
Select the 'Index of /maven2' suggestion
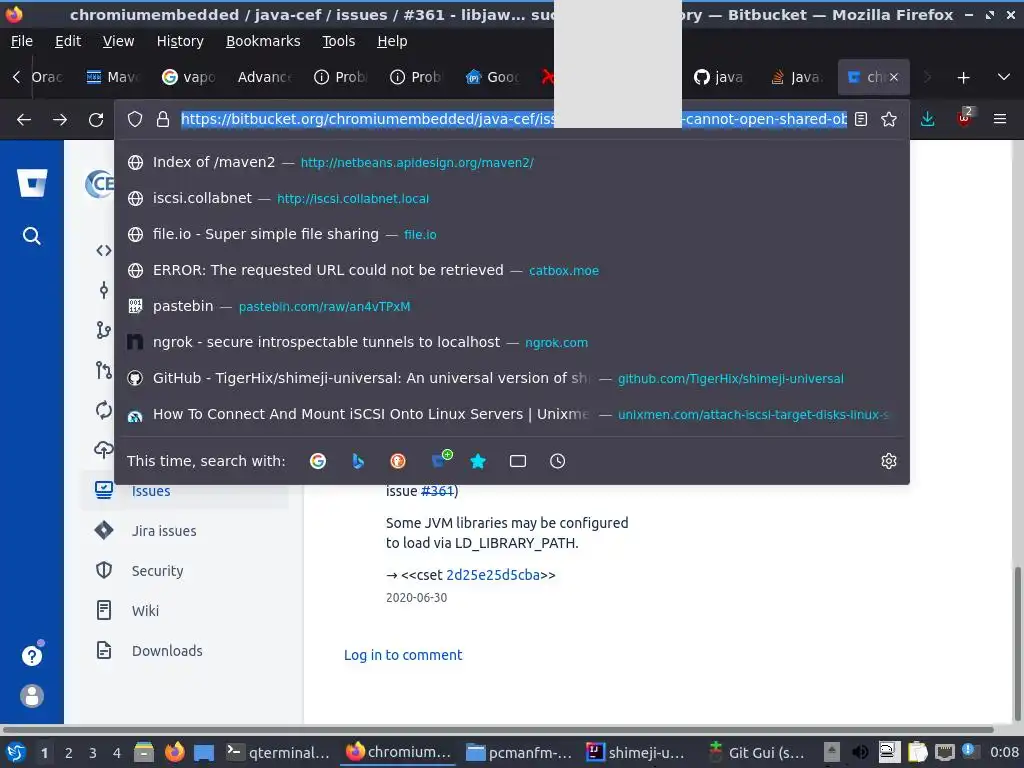point(512,162)
